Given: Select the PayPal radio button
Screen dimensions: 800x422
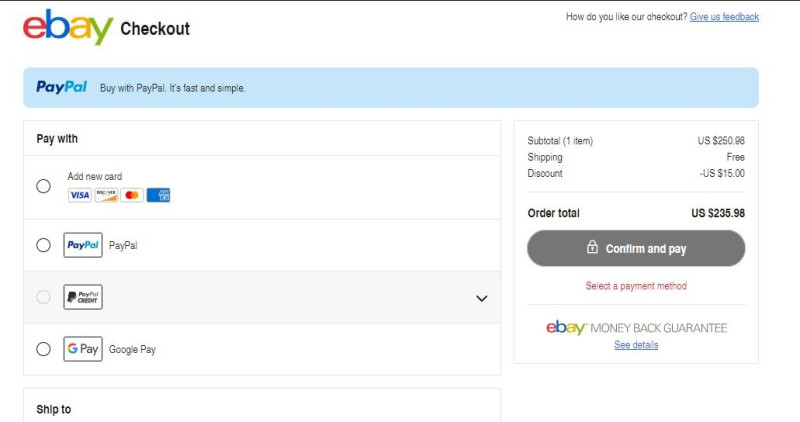Looking at the screenshot, I should coord(43,245).
